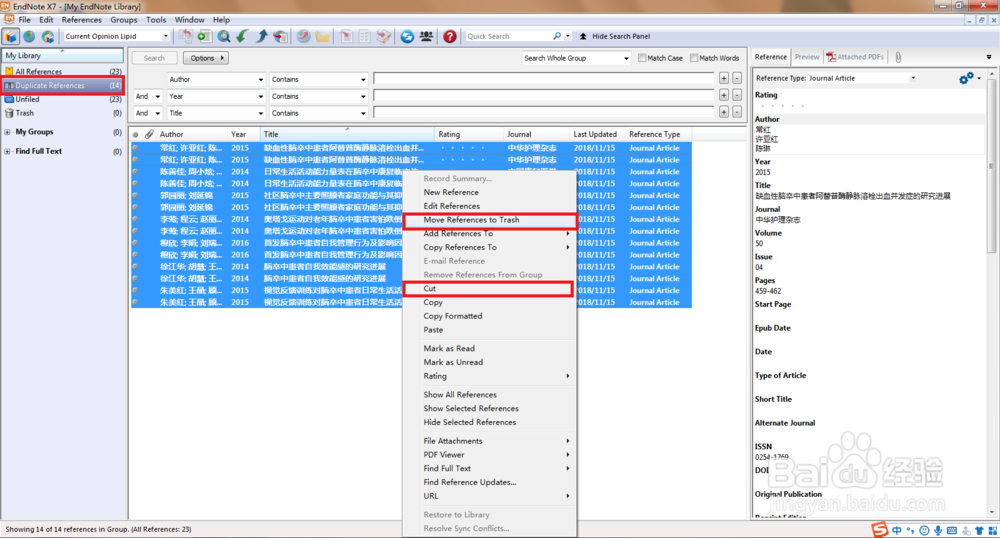
Task: Click Copy to Local Library icon
Action: (186, 36)
